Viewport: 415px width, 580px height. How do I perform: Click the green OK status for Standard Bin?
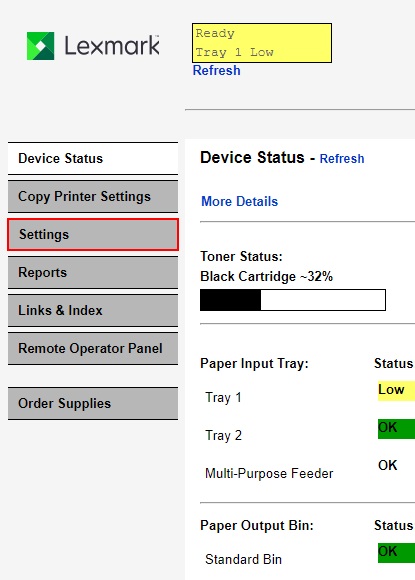[396, 553]
